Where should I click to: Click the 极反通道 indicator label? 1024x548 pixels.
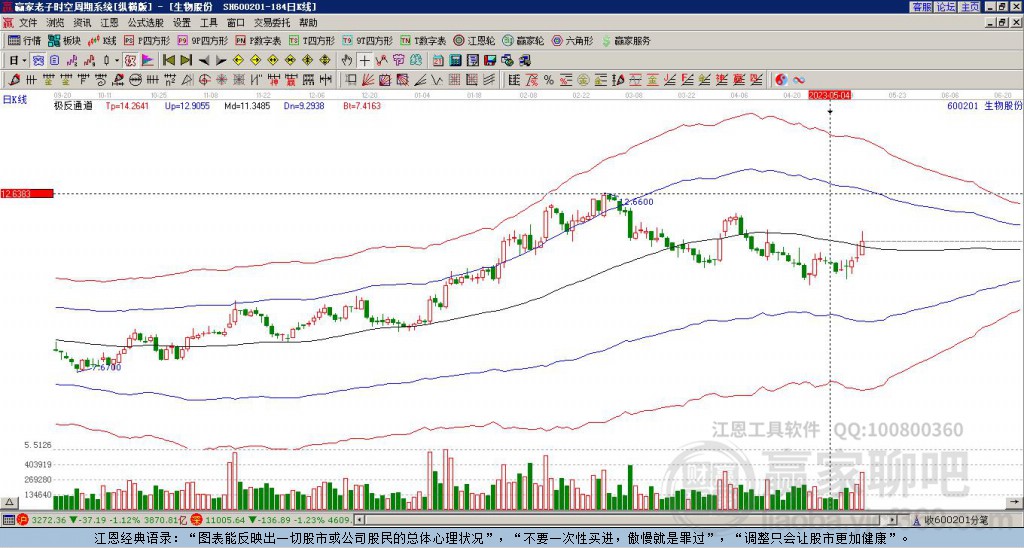tap(72, 106)
